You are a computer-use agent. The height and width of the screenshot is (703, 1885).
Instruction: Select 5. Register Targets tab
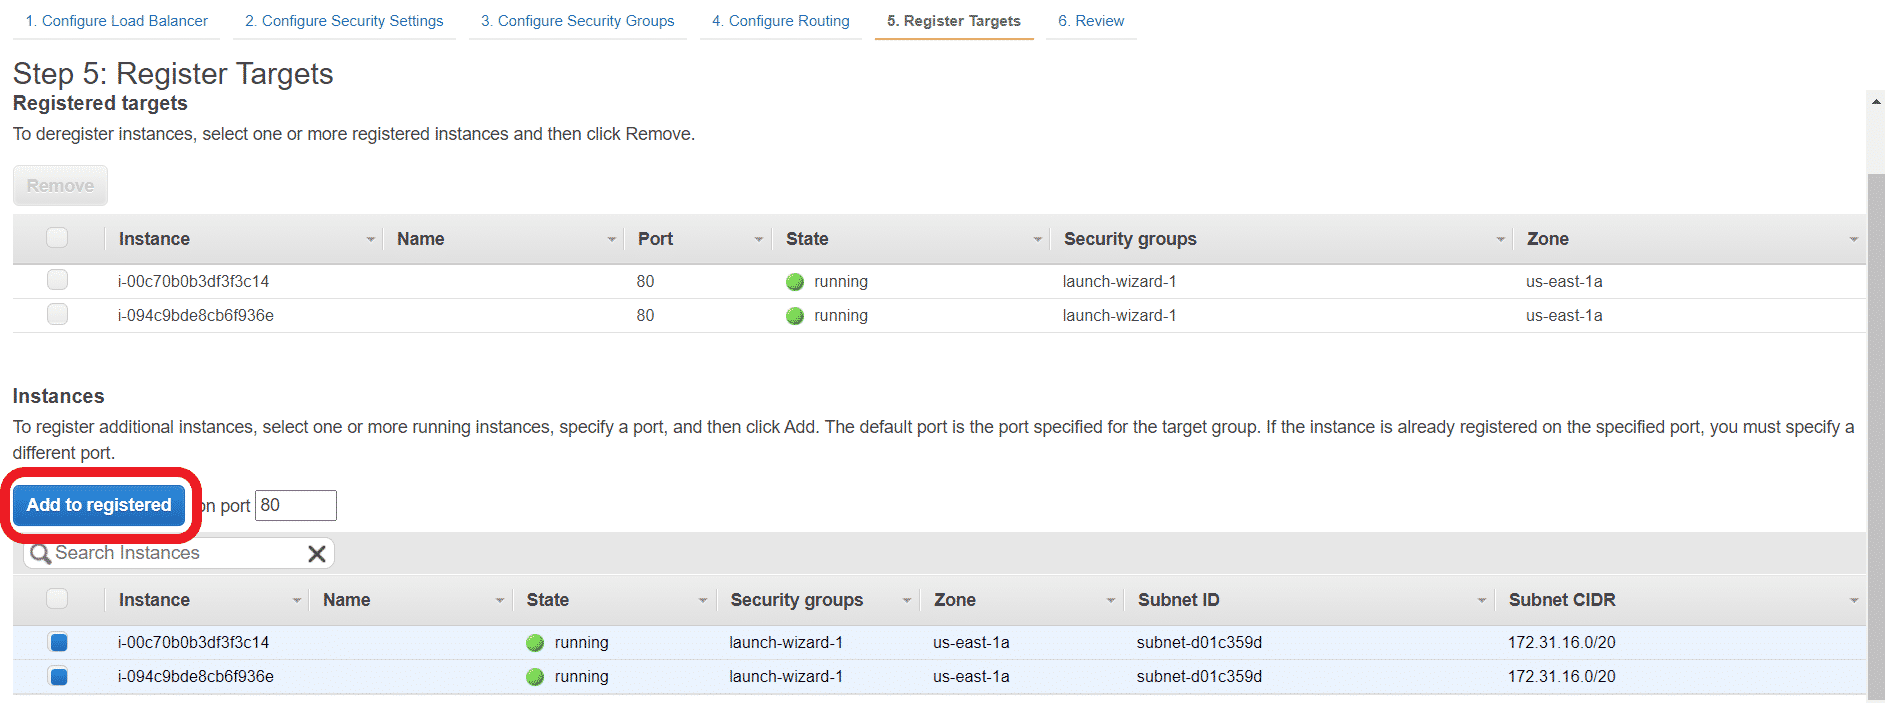(x=954, y=21)
